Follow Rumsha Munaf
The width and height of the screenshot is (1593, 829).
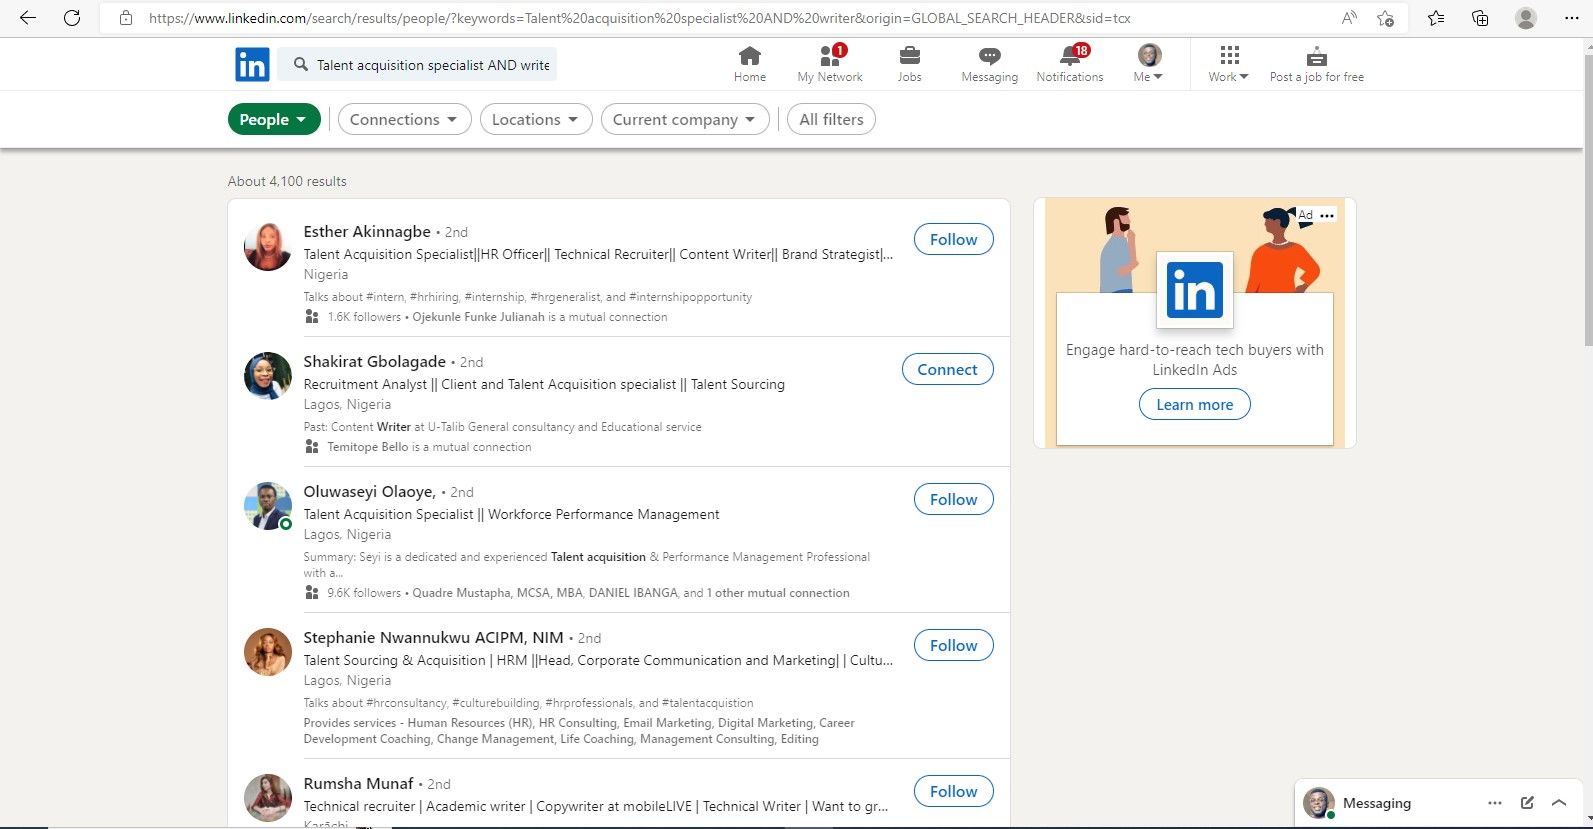(953, 791)
